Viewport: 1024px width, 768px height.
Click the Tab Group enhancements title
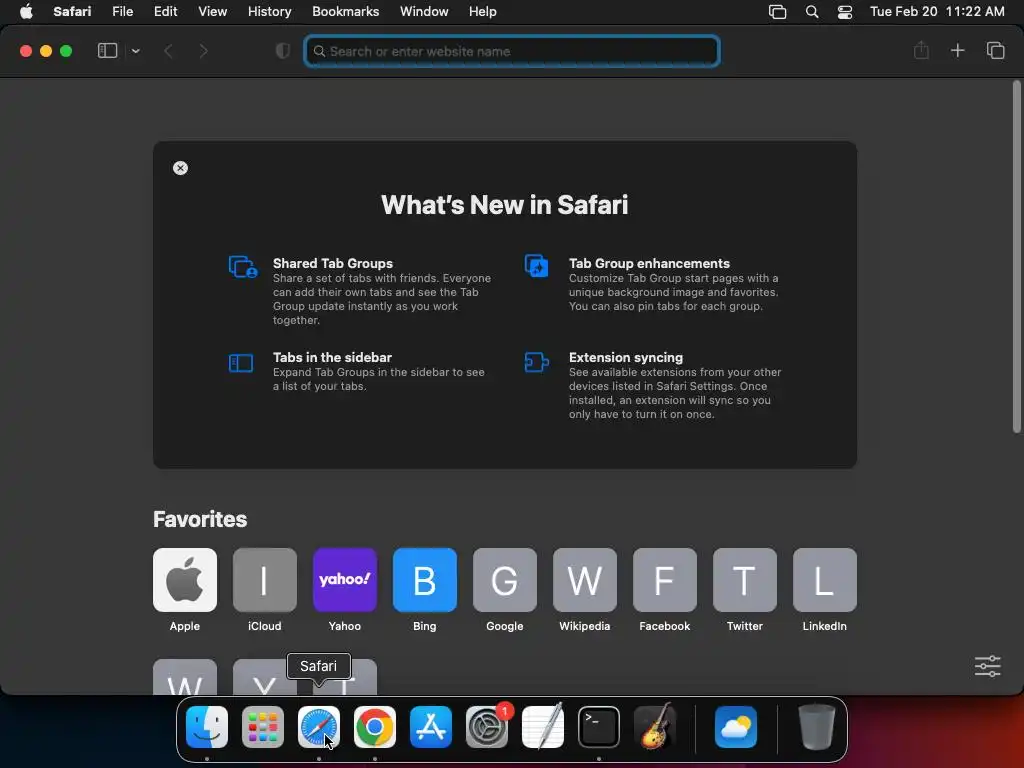pyautogui.click(x=649, y=263)
